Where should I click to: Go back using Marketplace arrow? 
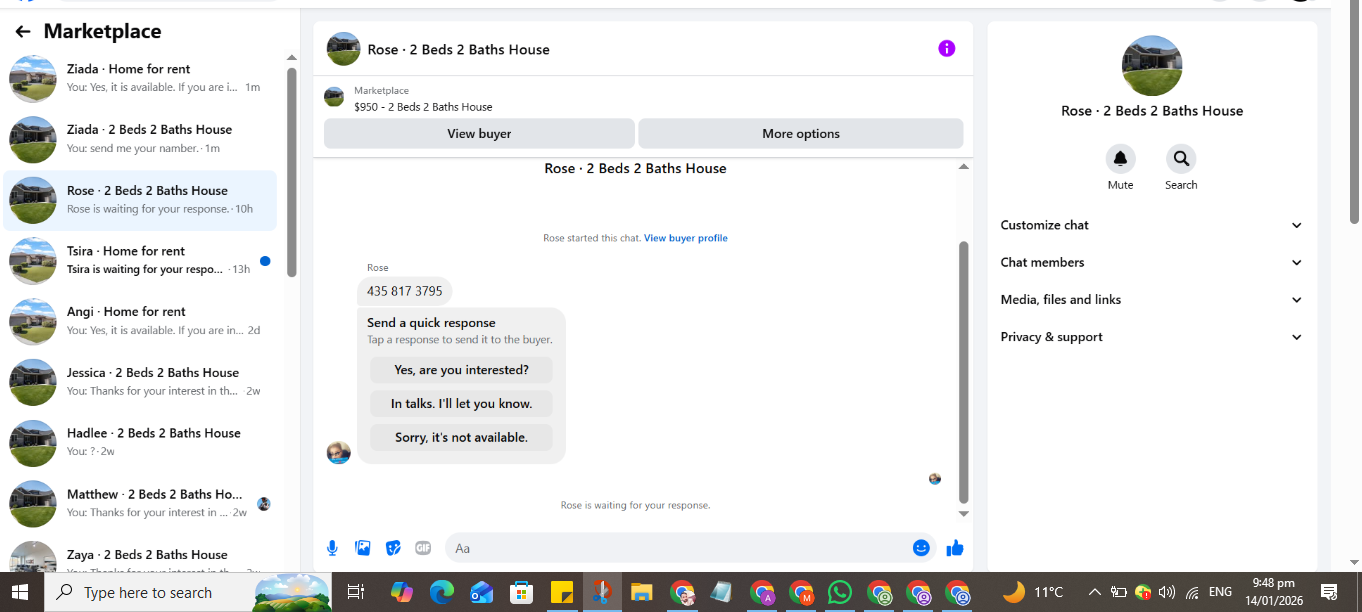[23, 32]
